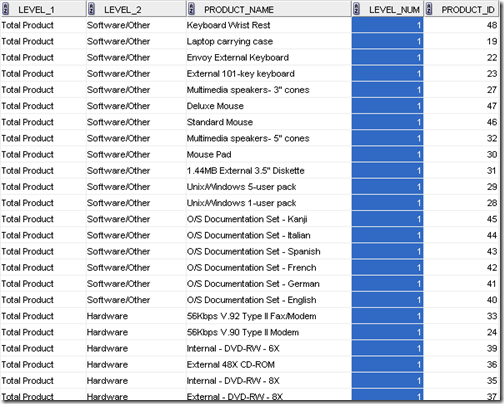Click product ID 48 cell
Viewport: 504px width, 404px height.
pyautogui.click(x=461, y=25)
